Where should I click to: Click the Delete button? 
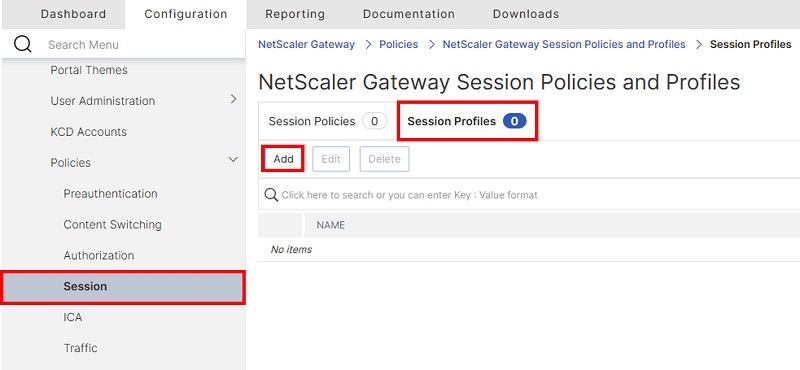point(384,159)
